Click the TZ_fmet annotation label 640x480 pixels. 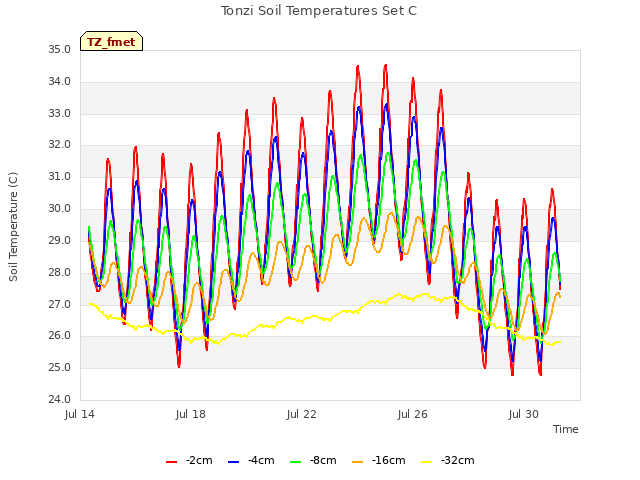[x=111, y=42]
